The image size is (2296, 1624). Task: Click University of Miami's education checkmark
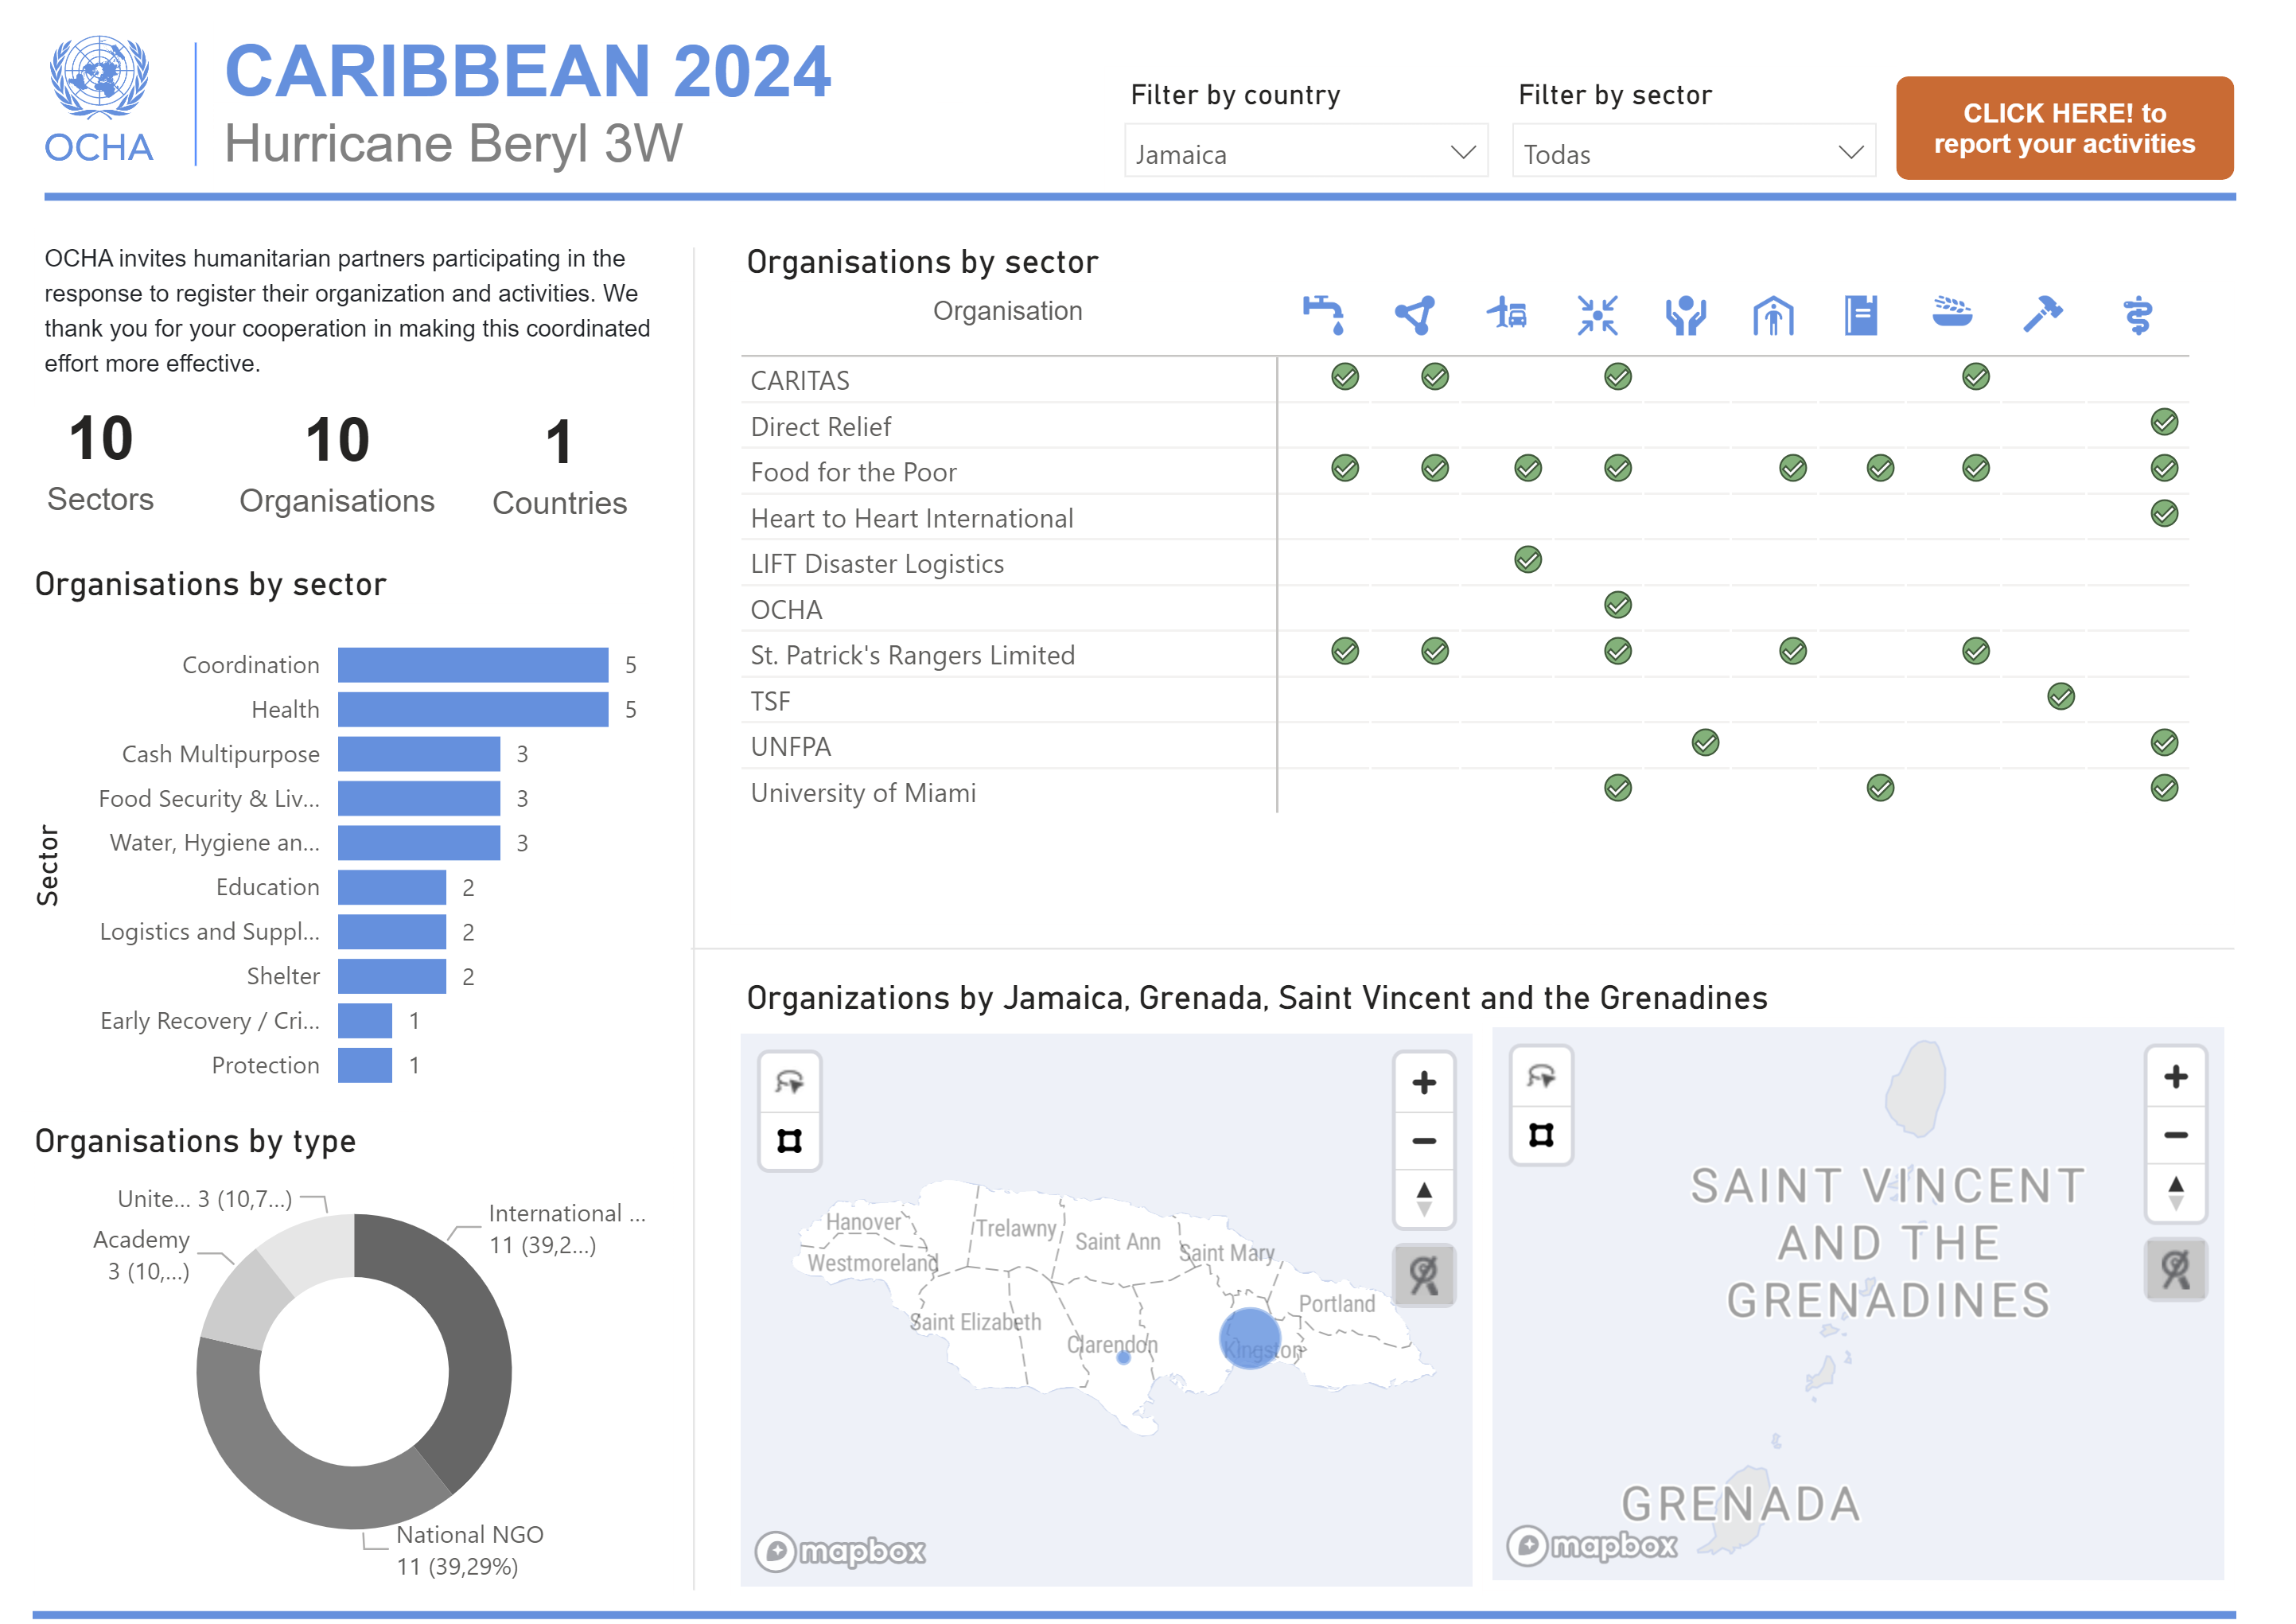coord(1880,788)
